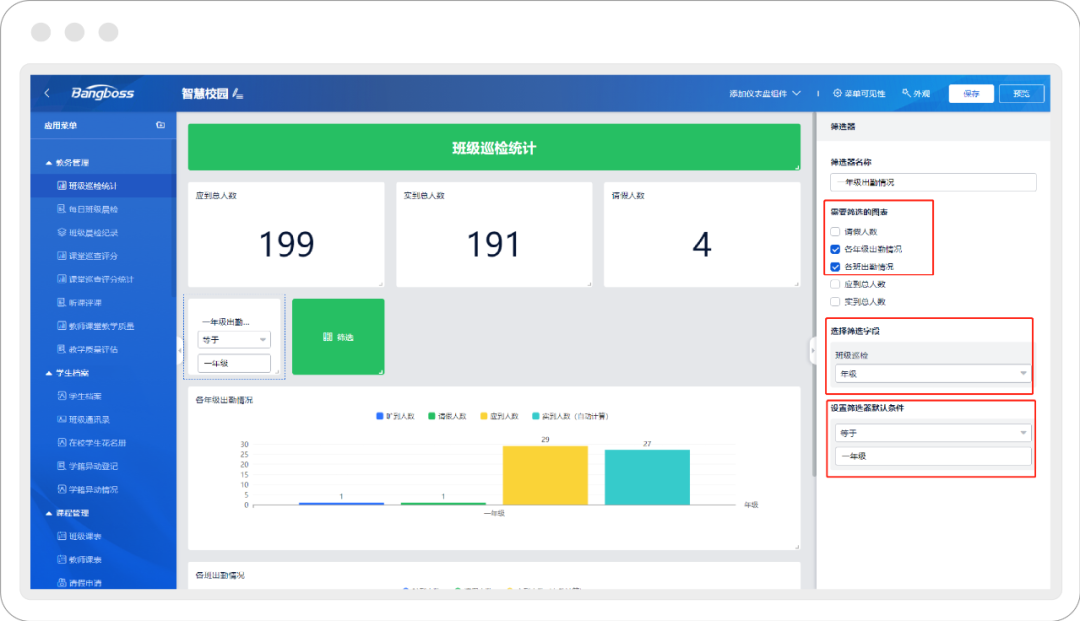
Task: Click the back arrow beside Bangboss logo
Action: [x=47, y=93]
